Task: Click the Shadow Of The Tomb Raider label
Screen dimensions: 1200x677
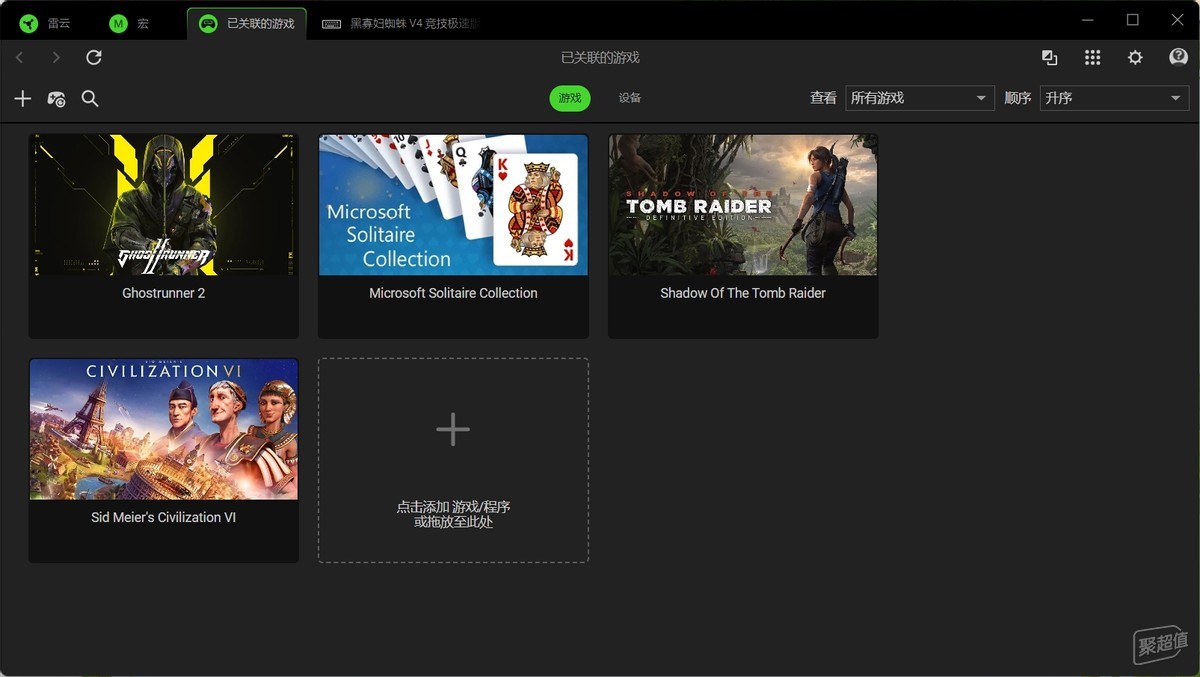Action: click(743, 293)
